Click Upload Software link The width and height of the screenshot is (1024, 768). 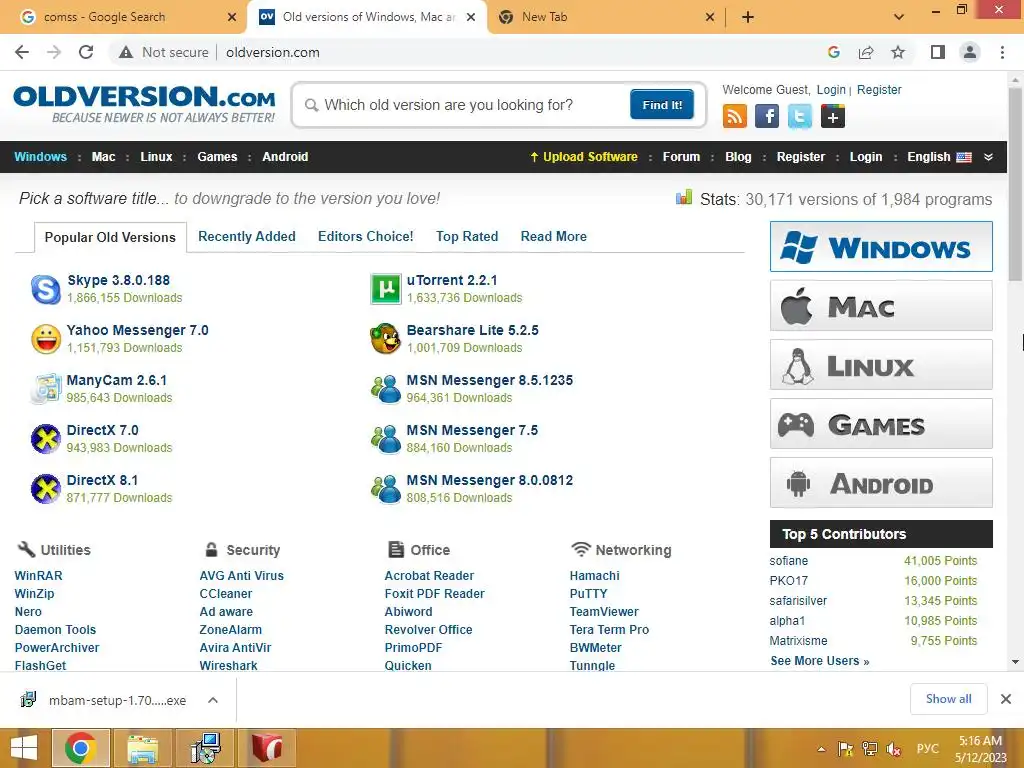point(584,157)
